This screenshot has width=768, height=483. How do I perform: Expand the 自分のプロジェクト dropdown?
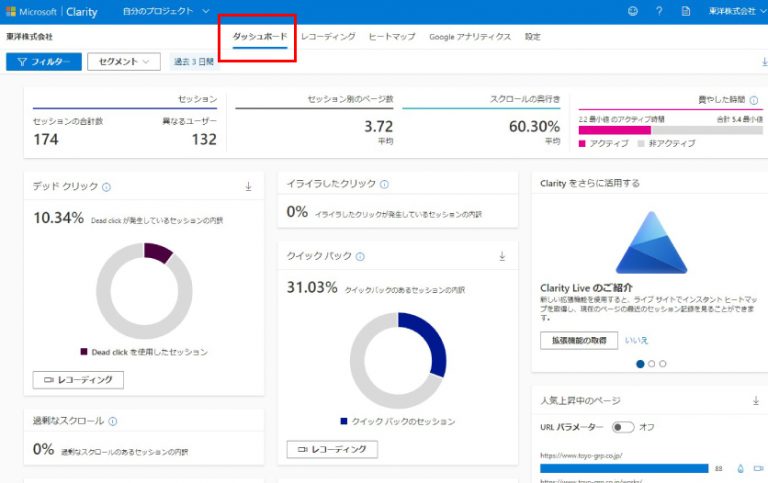point(166,11)
